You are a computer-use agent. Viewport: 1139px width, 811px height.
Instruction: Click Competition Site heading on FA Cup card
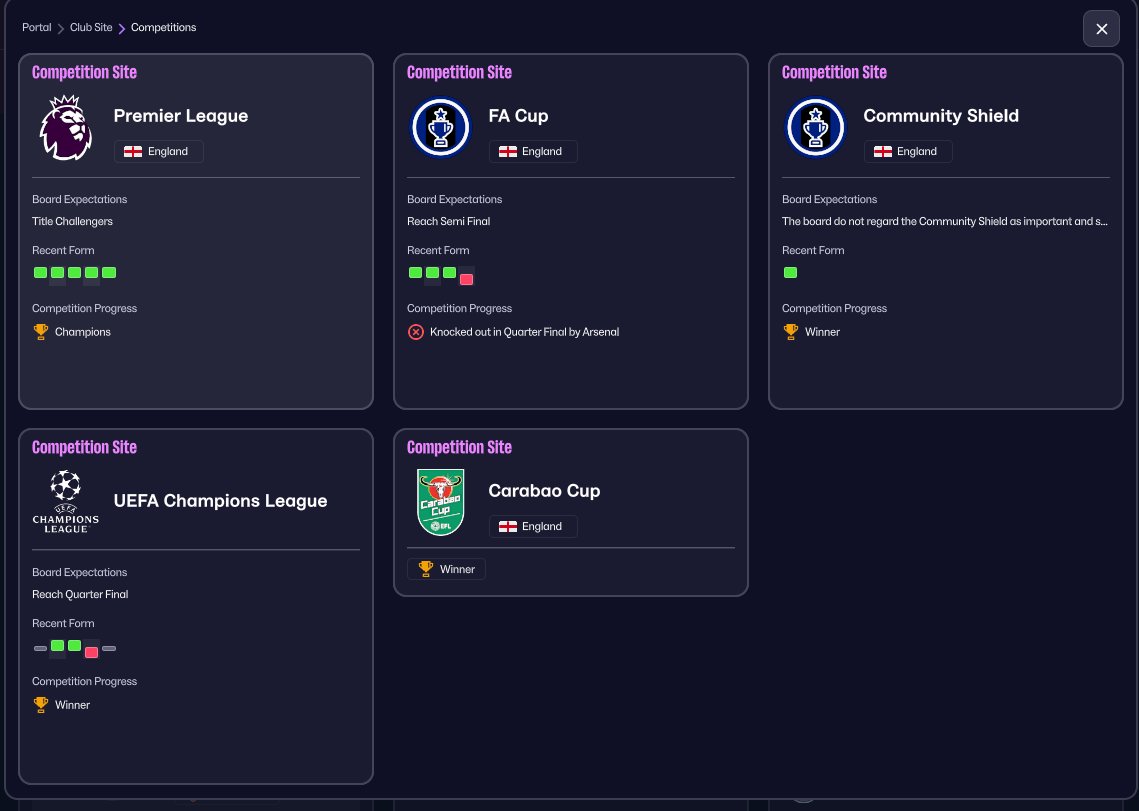pos(459,72)
